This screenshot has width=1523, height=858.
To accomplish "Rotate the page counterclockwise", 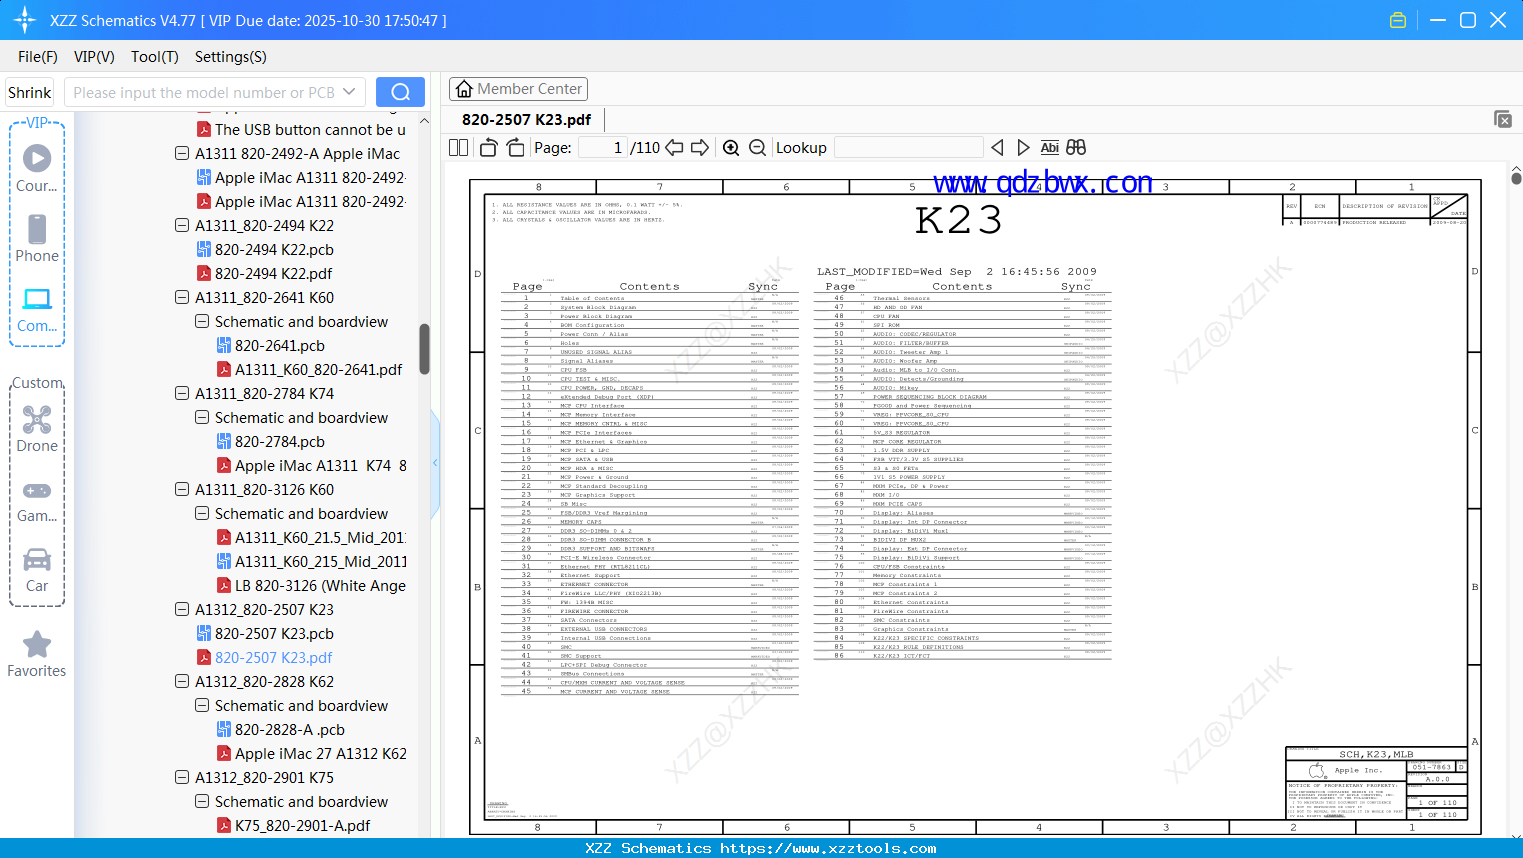I will (489, 148).
